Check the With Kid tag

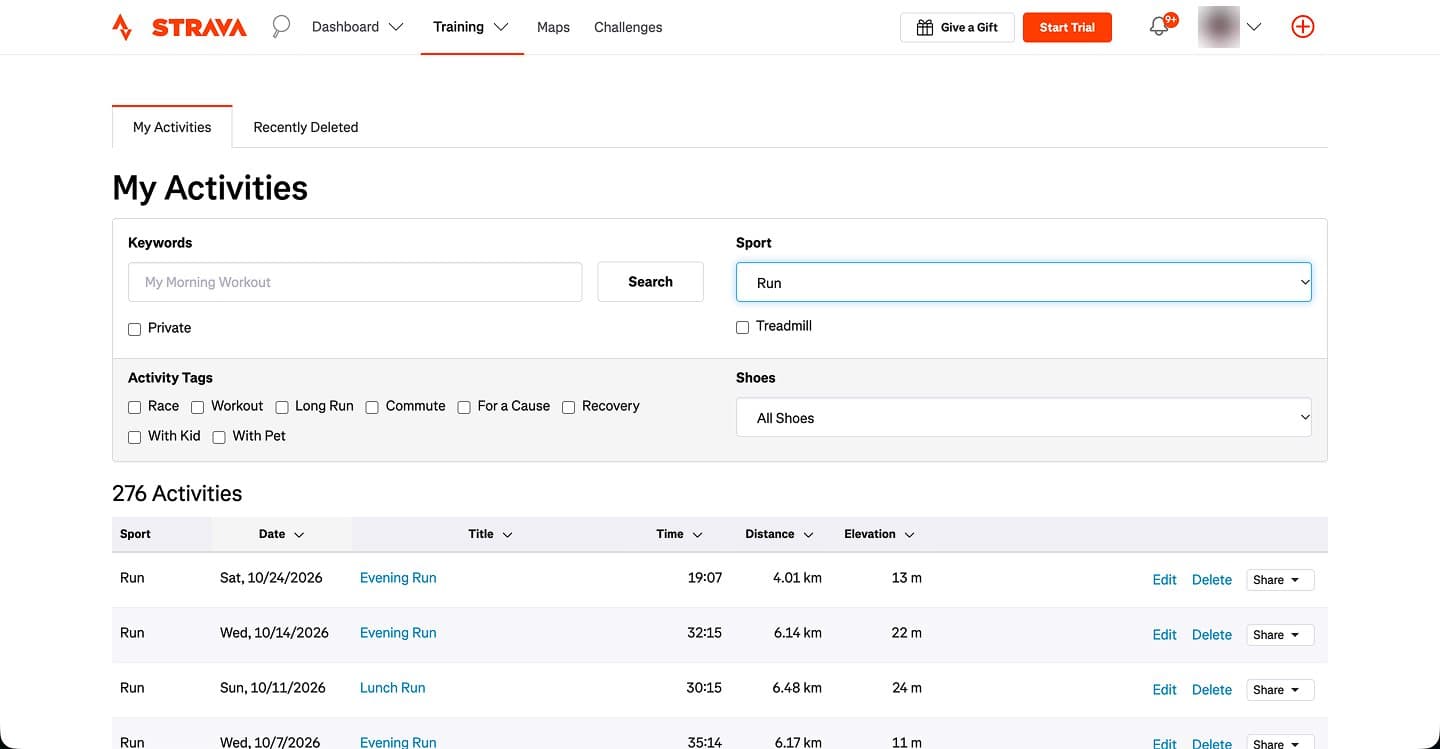tap(134, 437)
